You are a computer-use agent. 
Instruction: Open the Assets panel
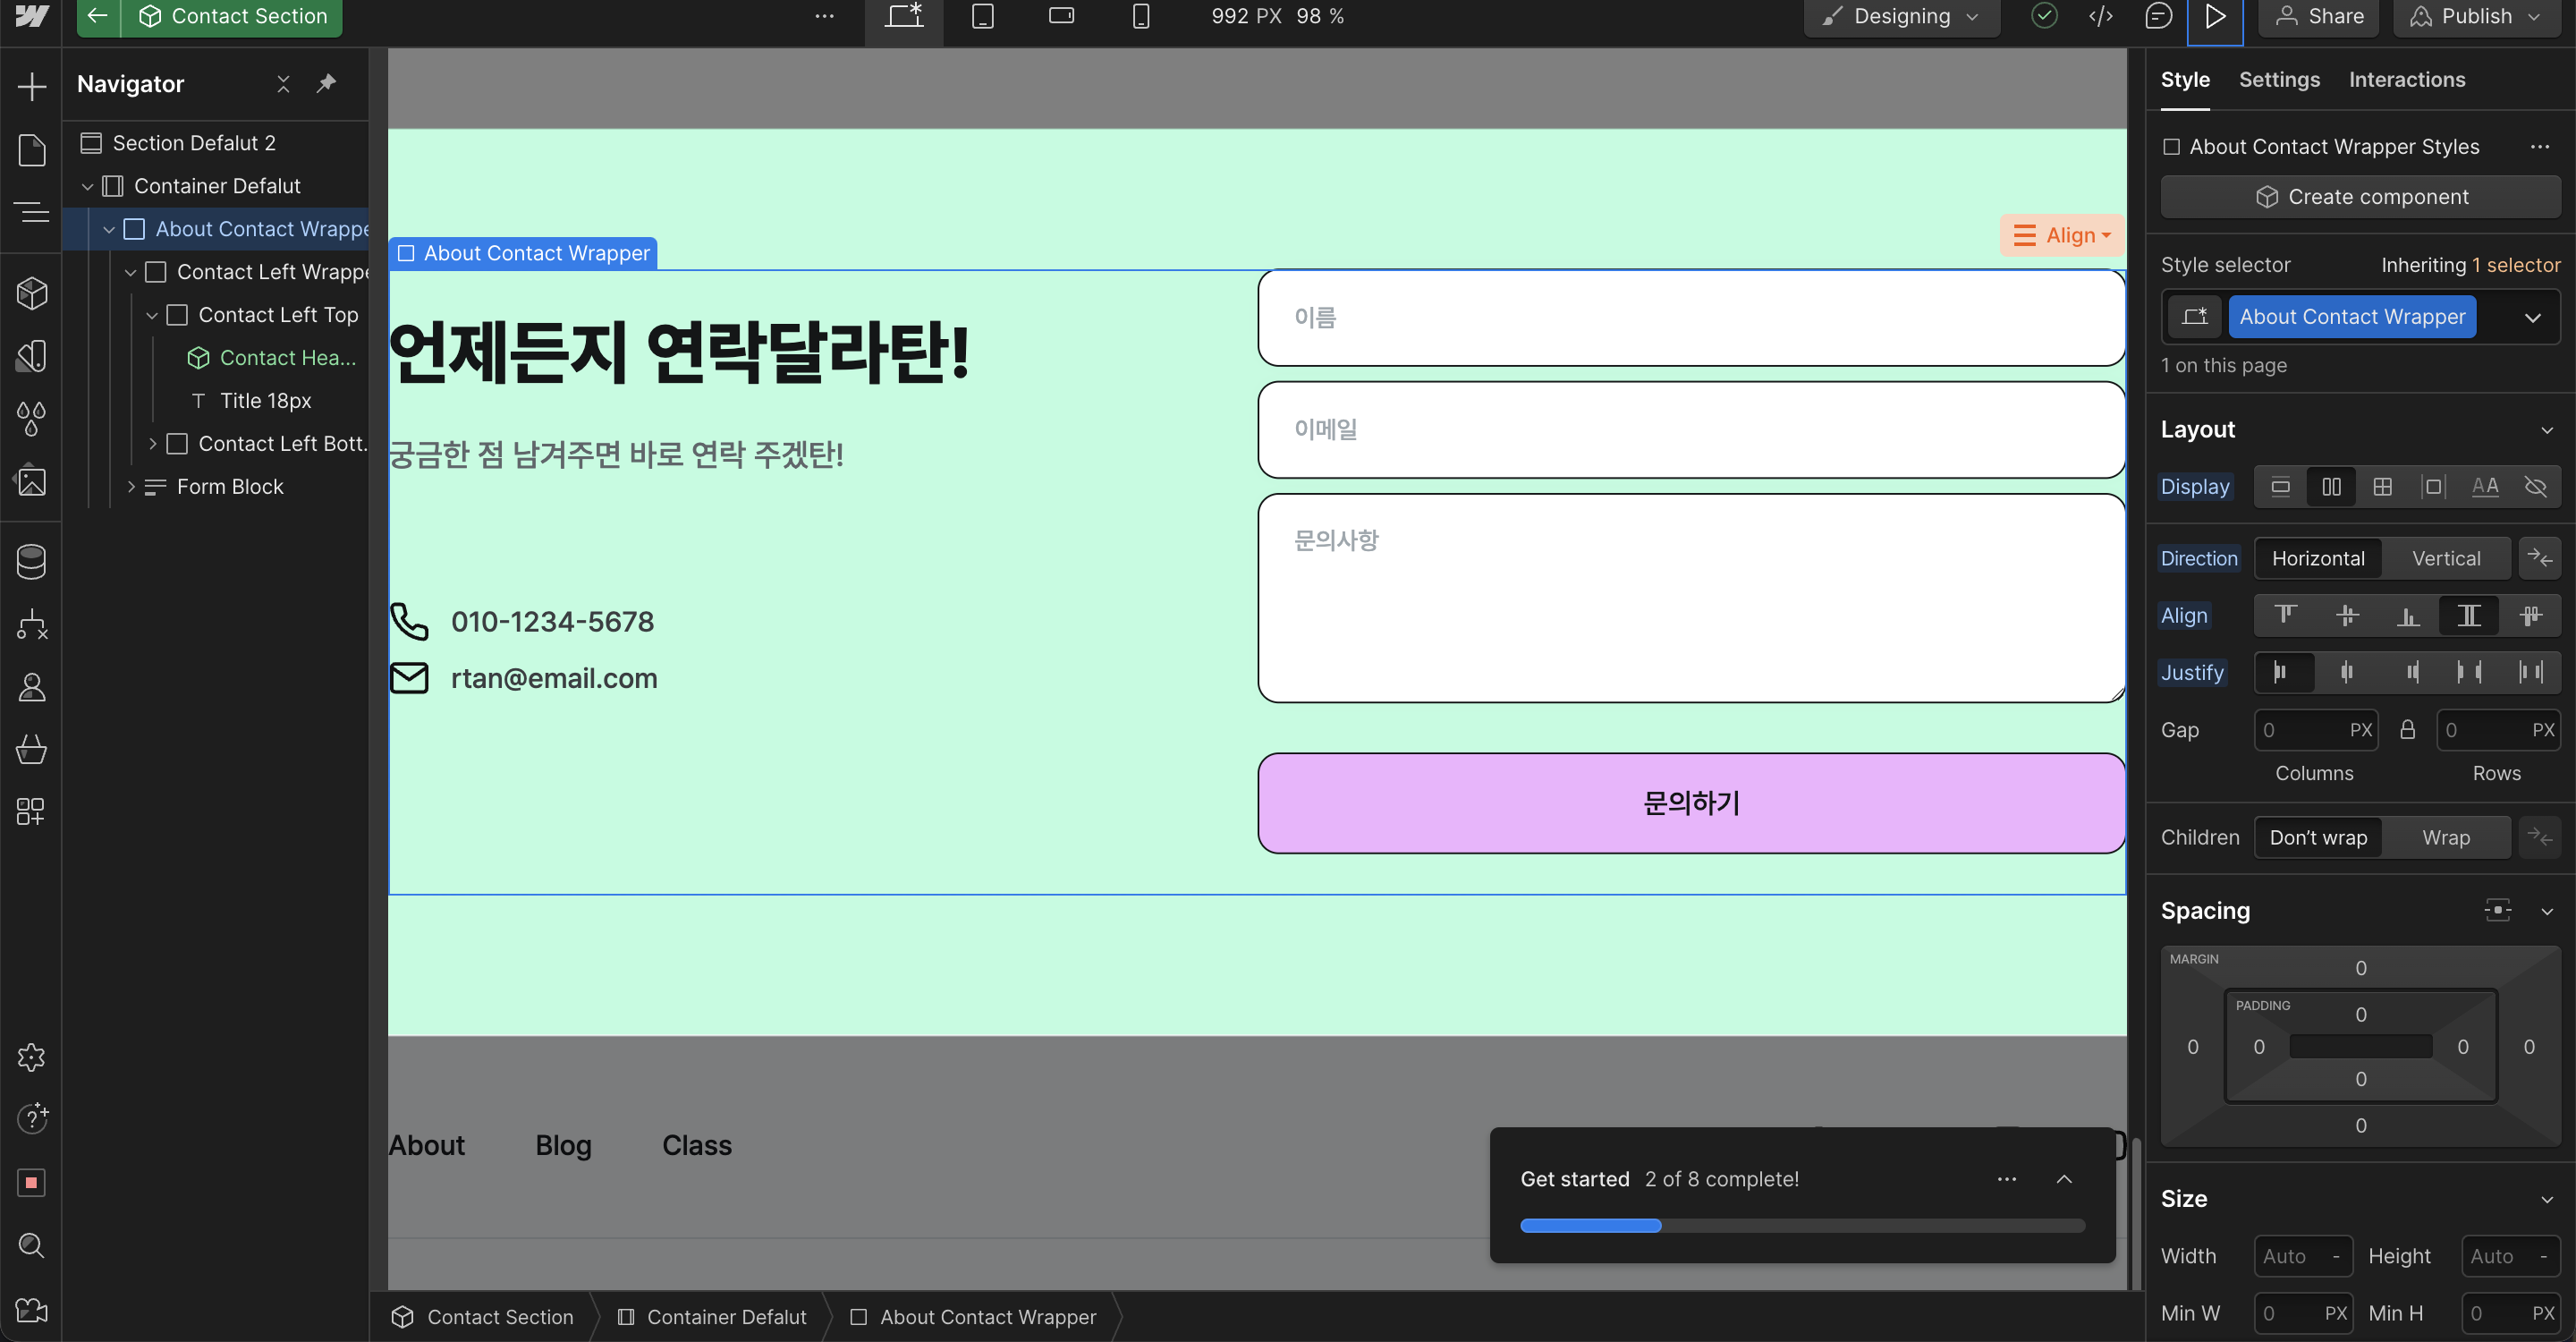(31, 481)
